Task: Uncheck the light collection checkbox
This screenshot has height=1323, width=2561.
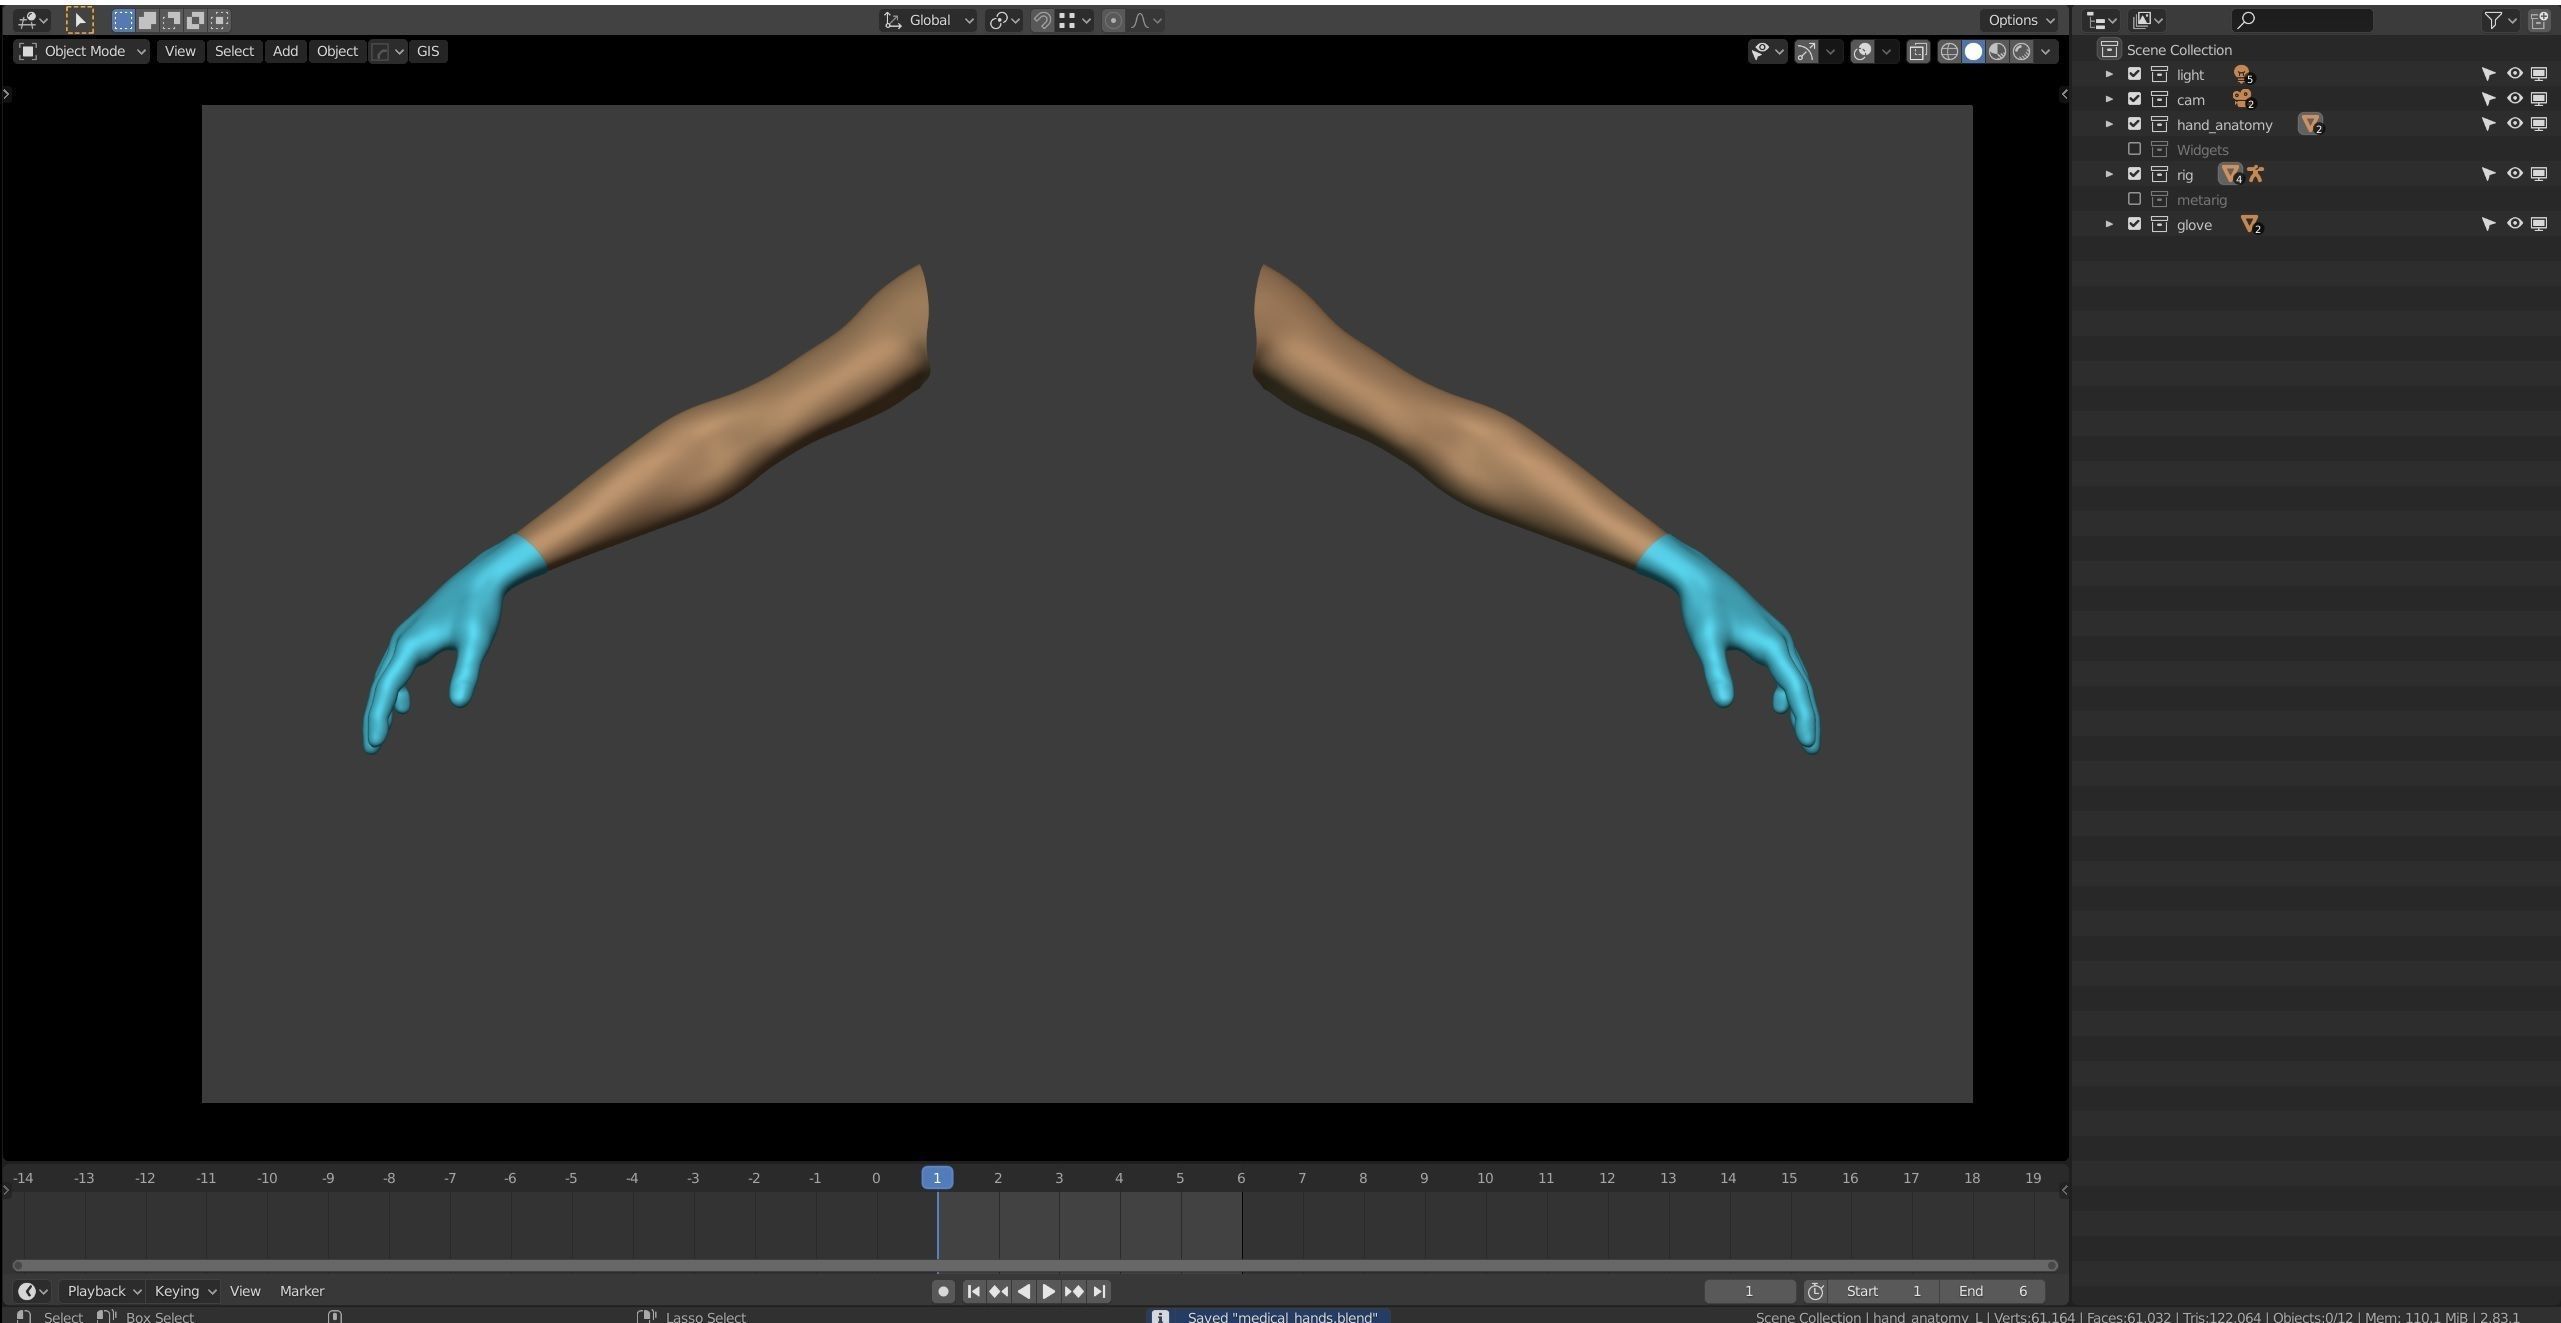Action: tap(2134, 74)
